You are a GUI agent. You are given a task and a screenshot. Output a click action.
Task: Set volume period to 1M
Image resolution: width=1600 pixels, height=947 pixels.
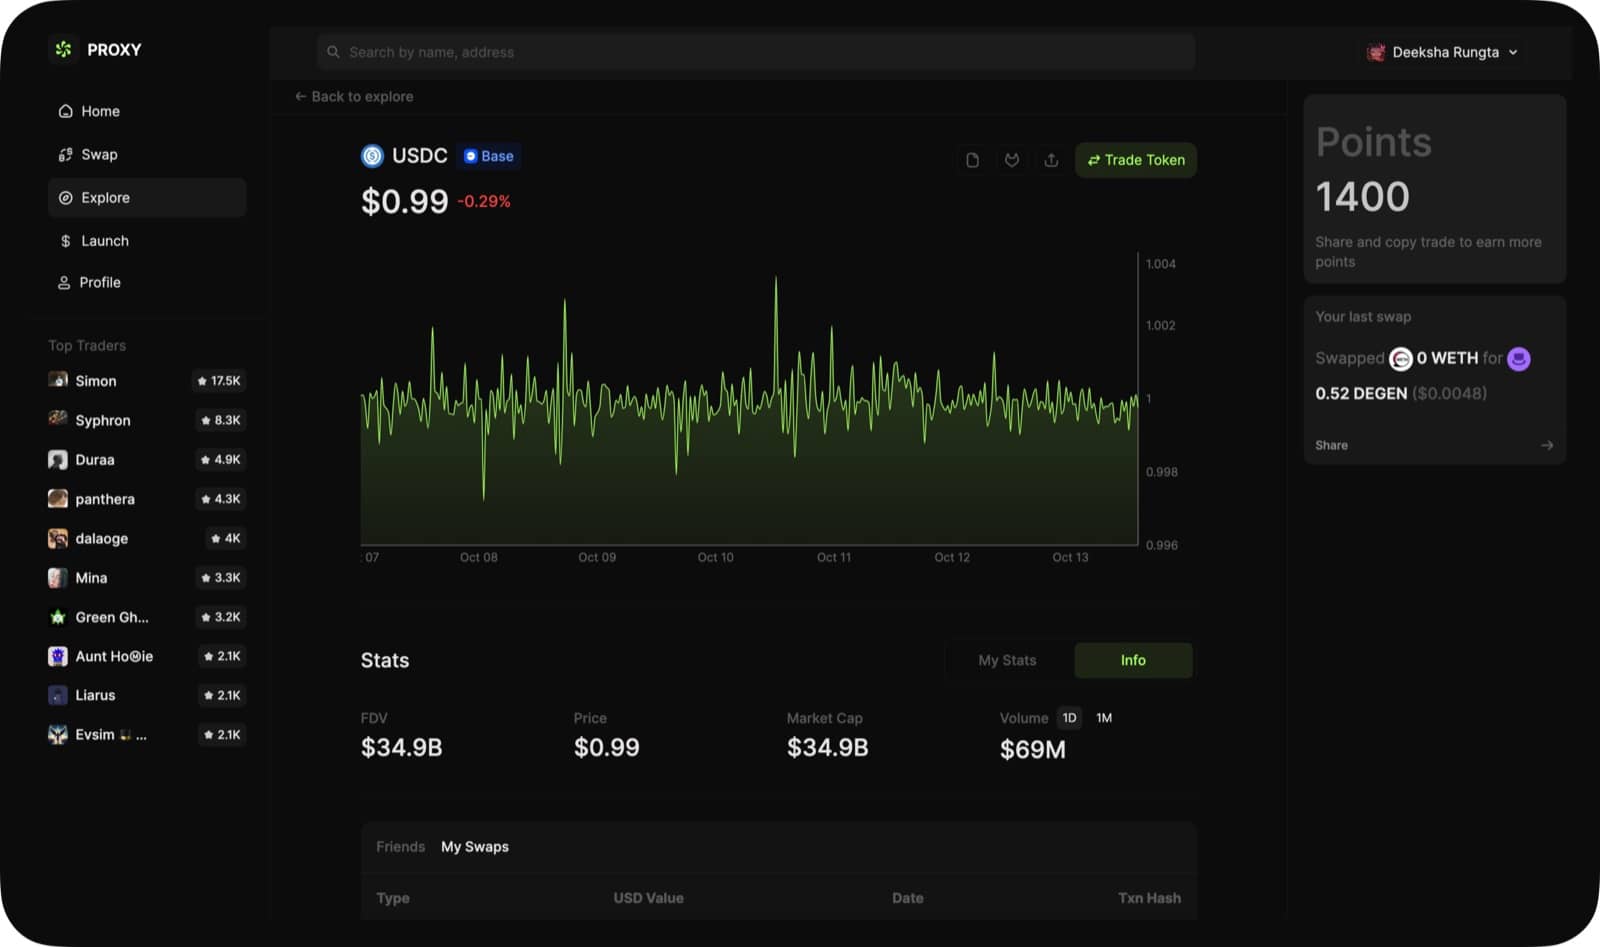click(1104, 718)
